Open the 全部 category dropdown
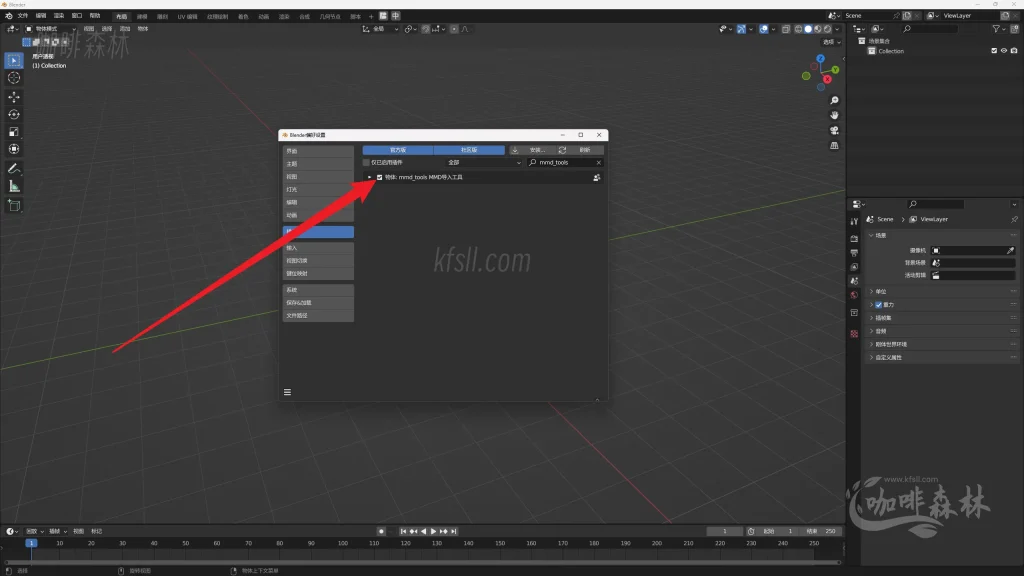1024x576 pixels. pyautogui.click(x=484, y=162)
